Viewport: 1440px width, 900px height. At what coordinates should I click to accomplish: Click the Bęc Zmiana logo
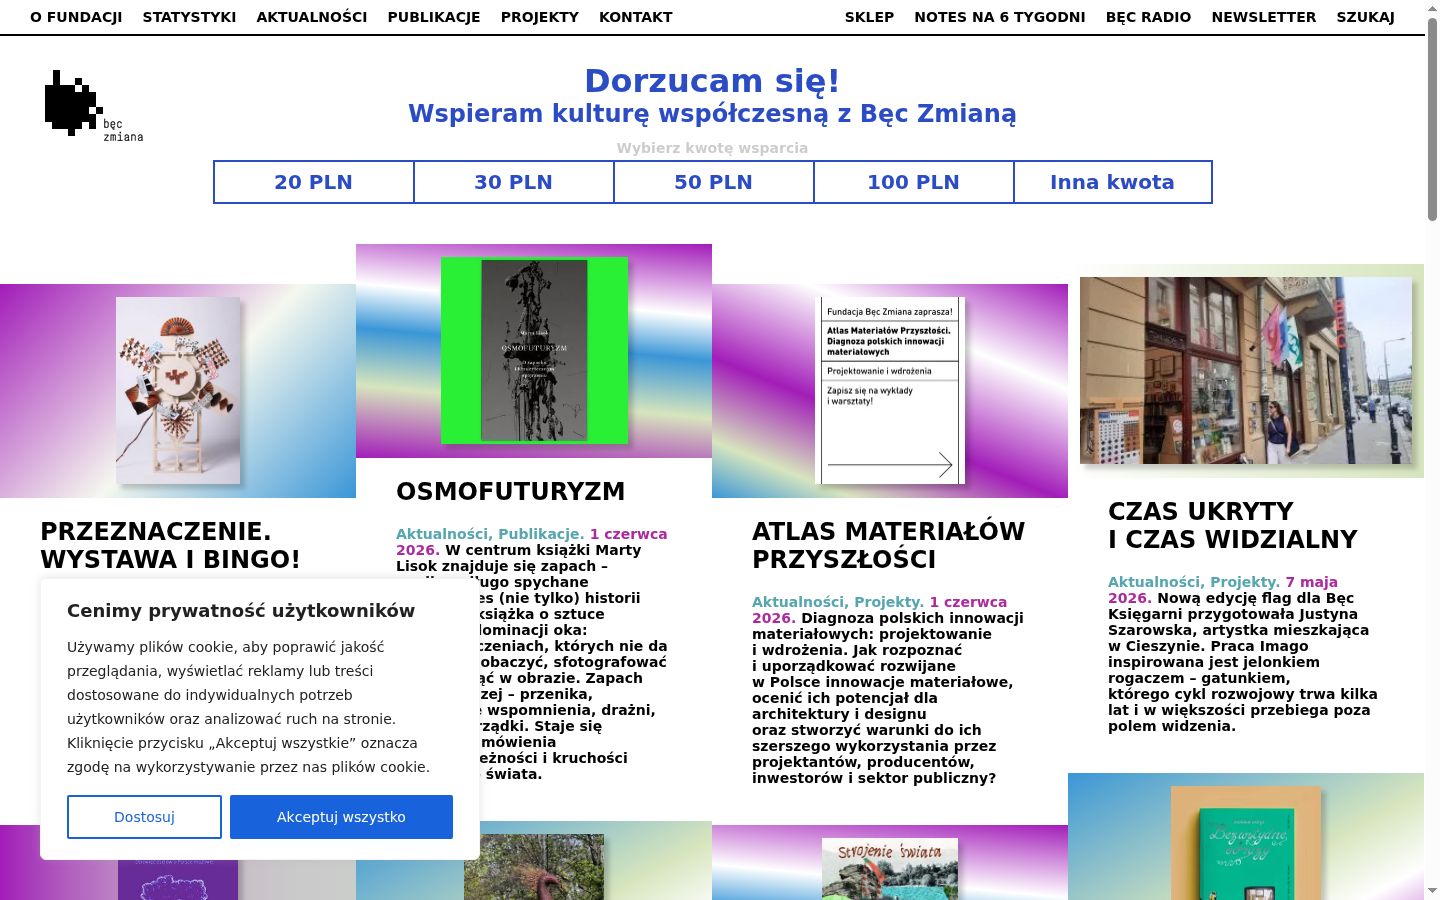pos(93,106)
